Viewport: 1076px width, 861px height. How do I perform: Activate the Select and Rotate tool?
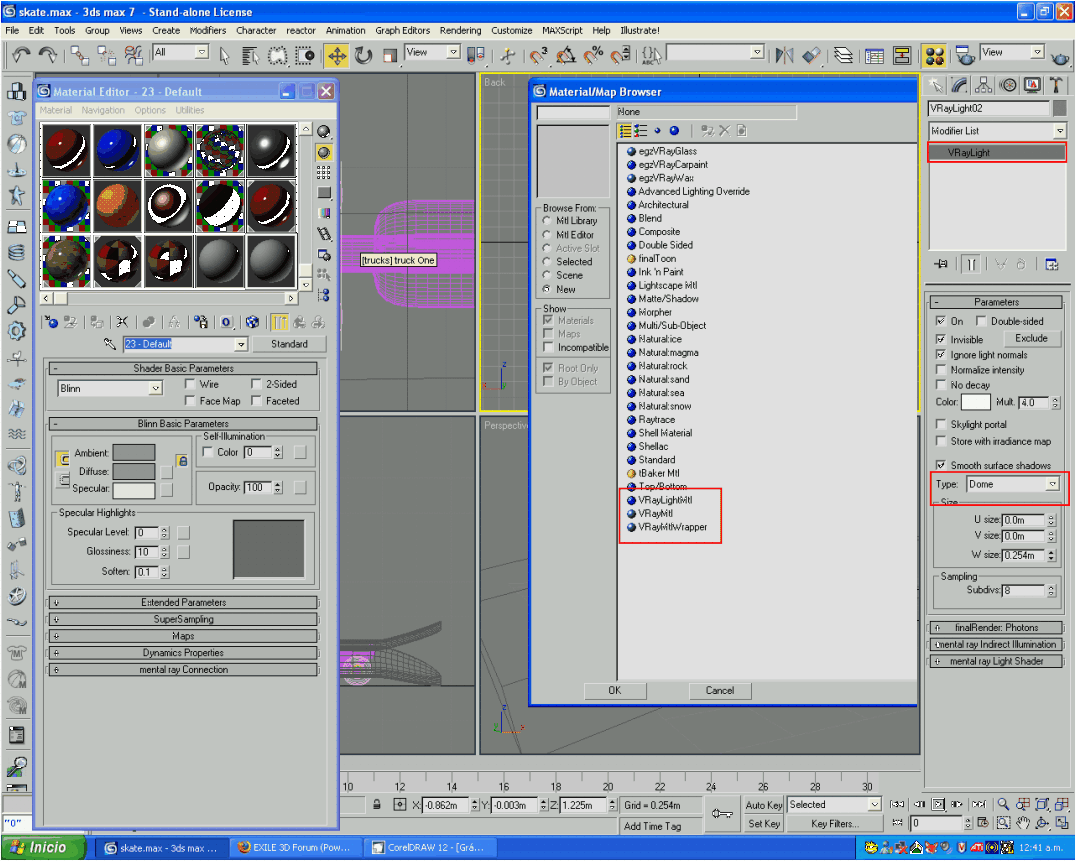point(363,56)
